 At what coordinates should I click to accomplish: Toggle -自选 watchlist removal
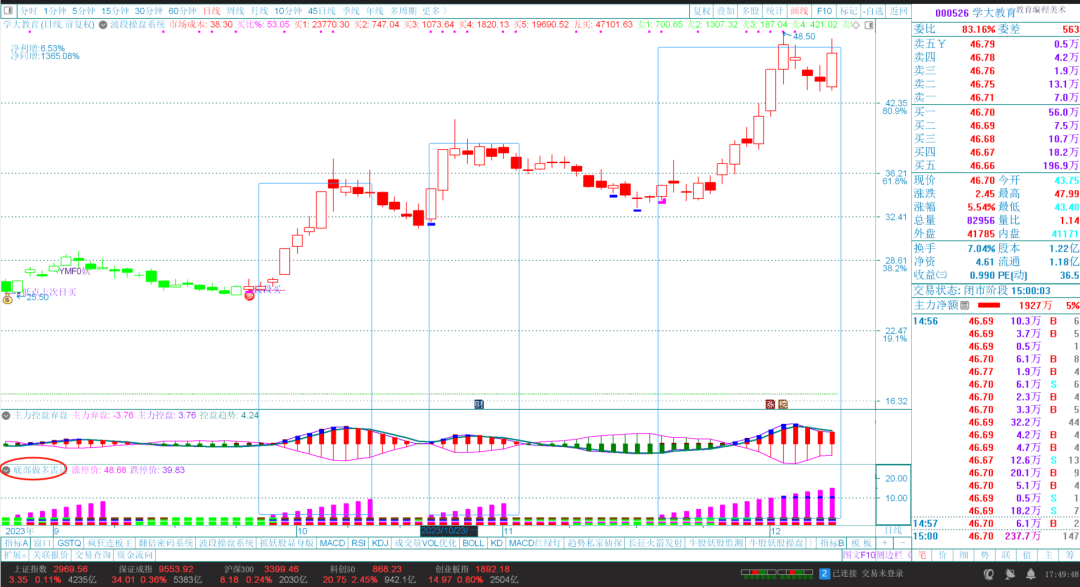873,11
